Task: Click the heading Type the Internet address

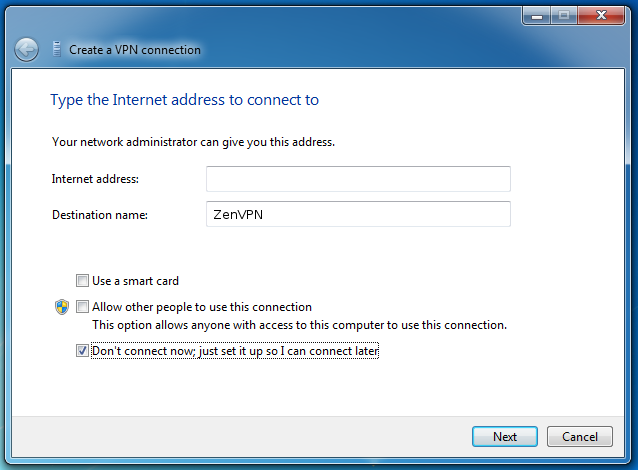Action: (x=184, y=100)
